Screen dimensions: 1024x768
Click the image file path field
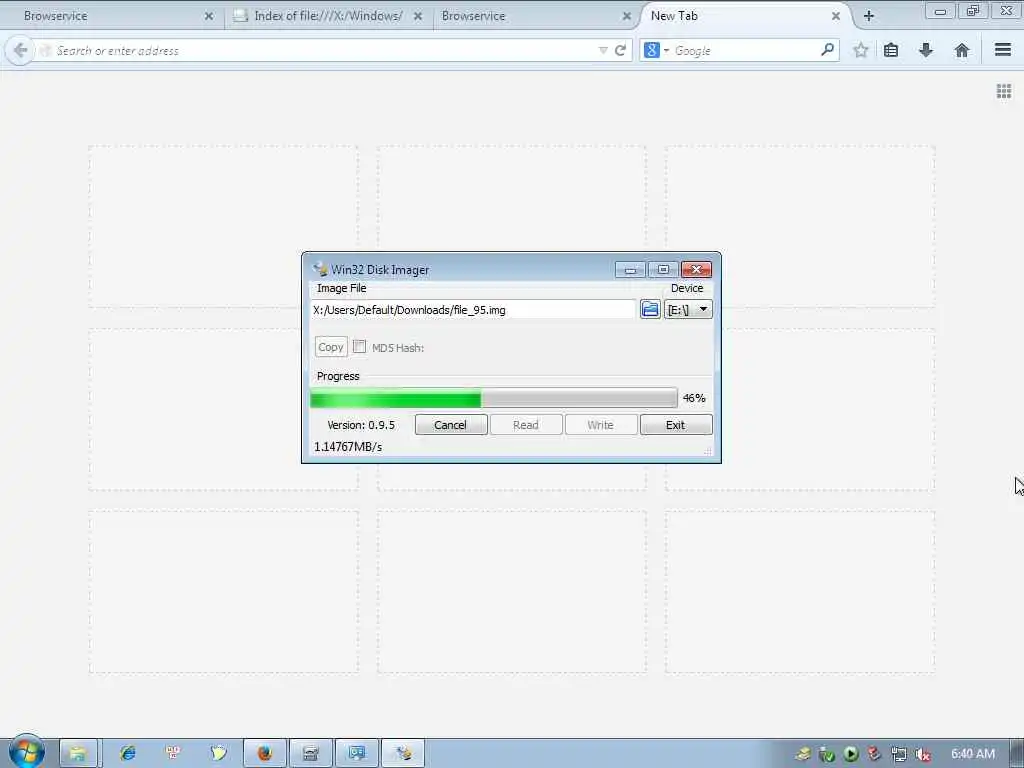click(473, 310)
